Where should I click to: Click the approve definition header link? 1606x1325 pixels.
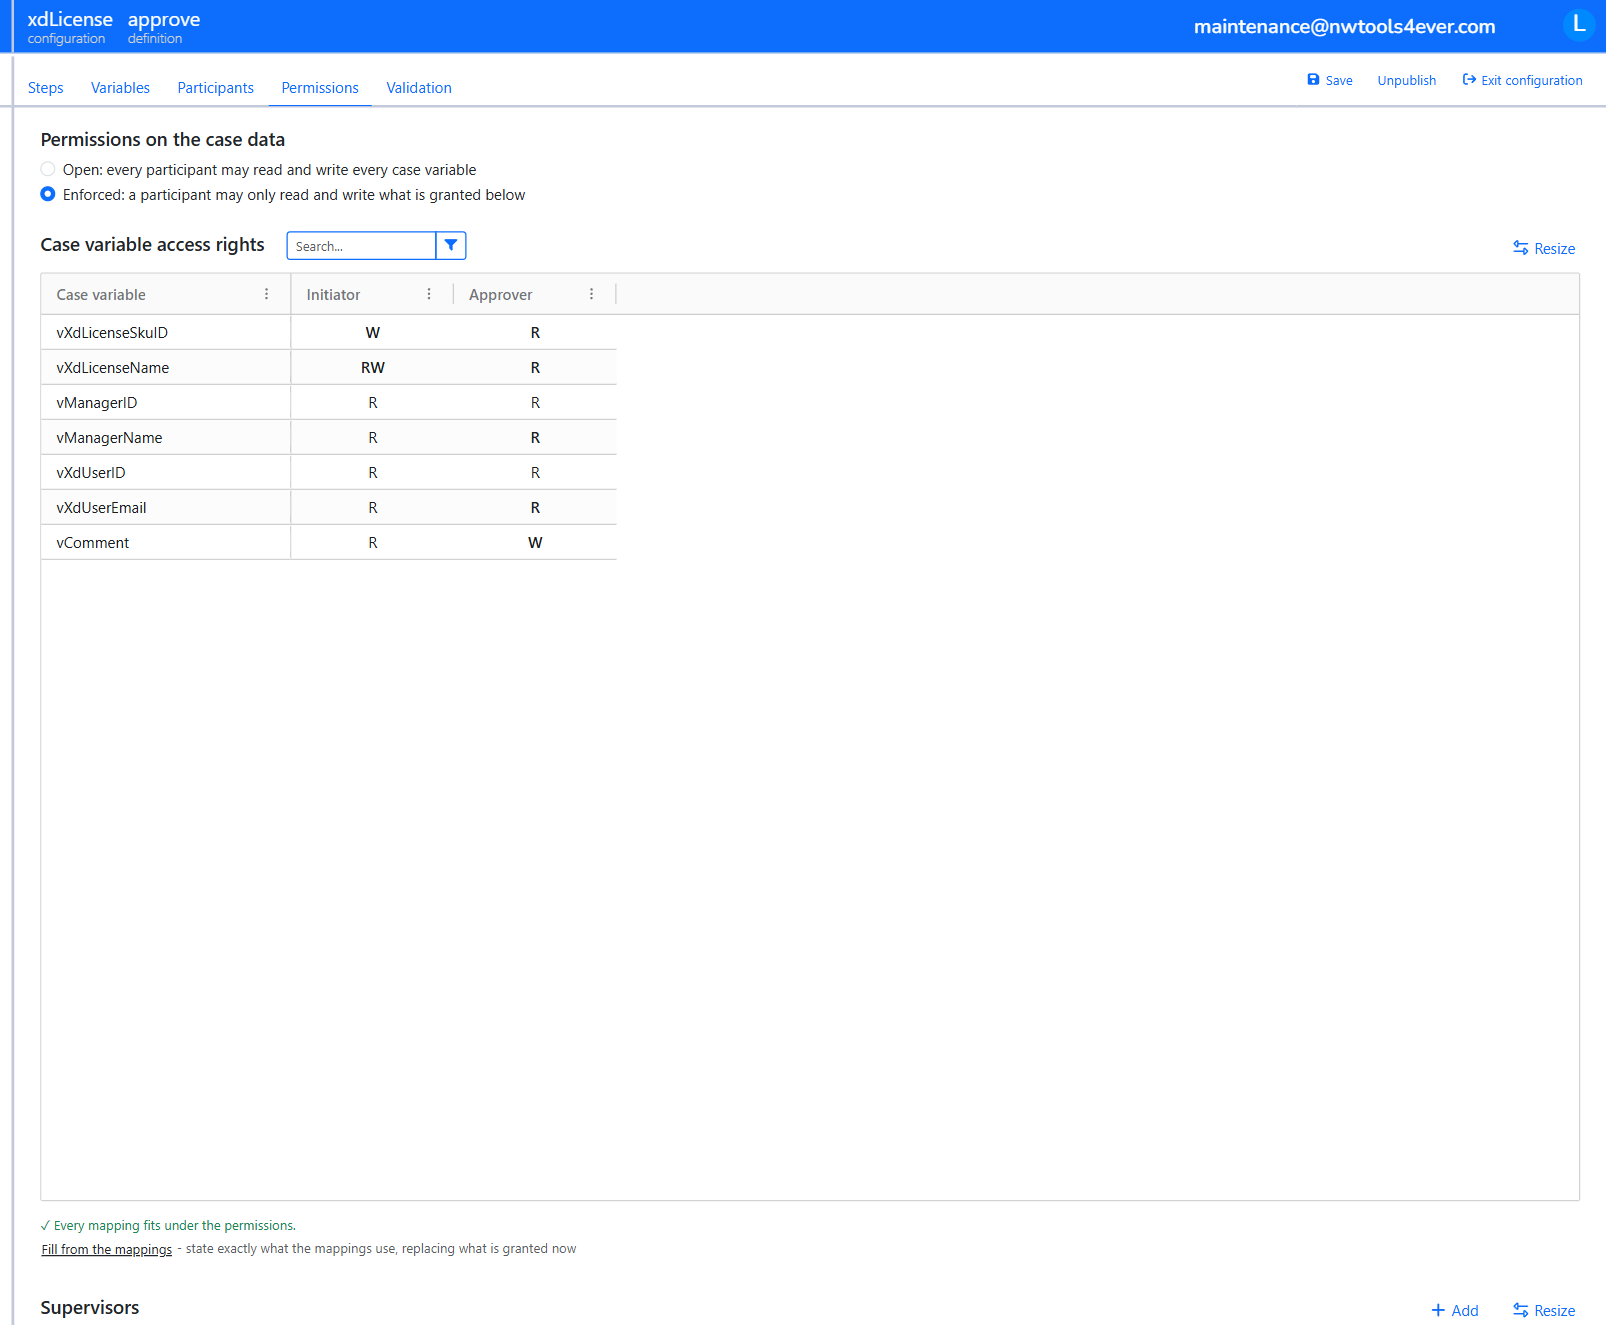point(164,27)
